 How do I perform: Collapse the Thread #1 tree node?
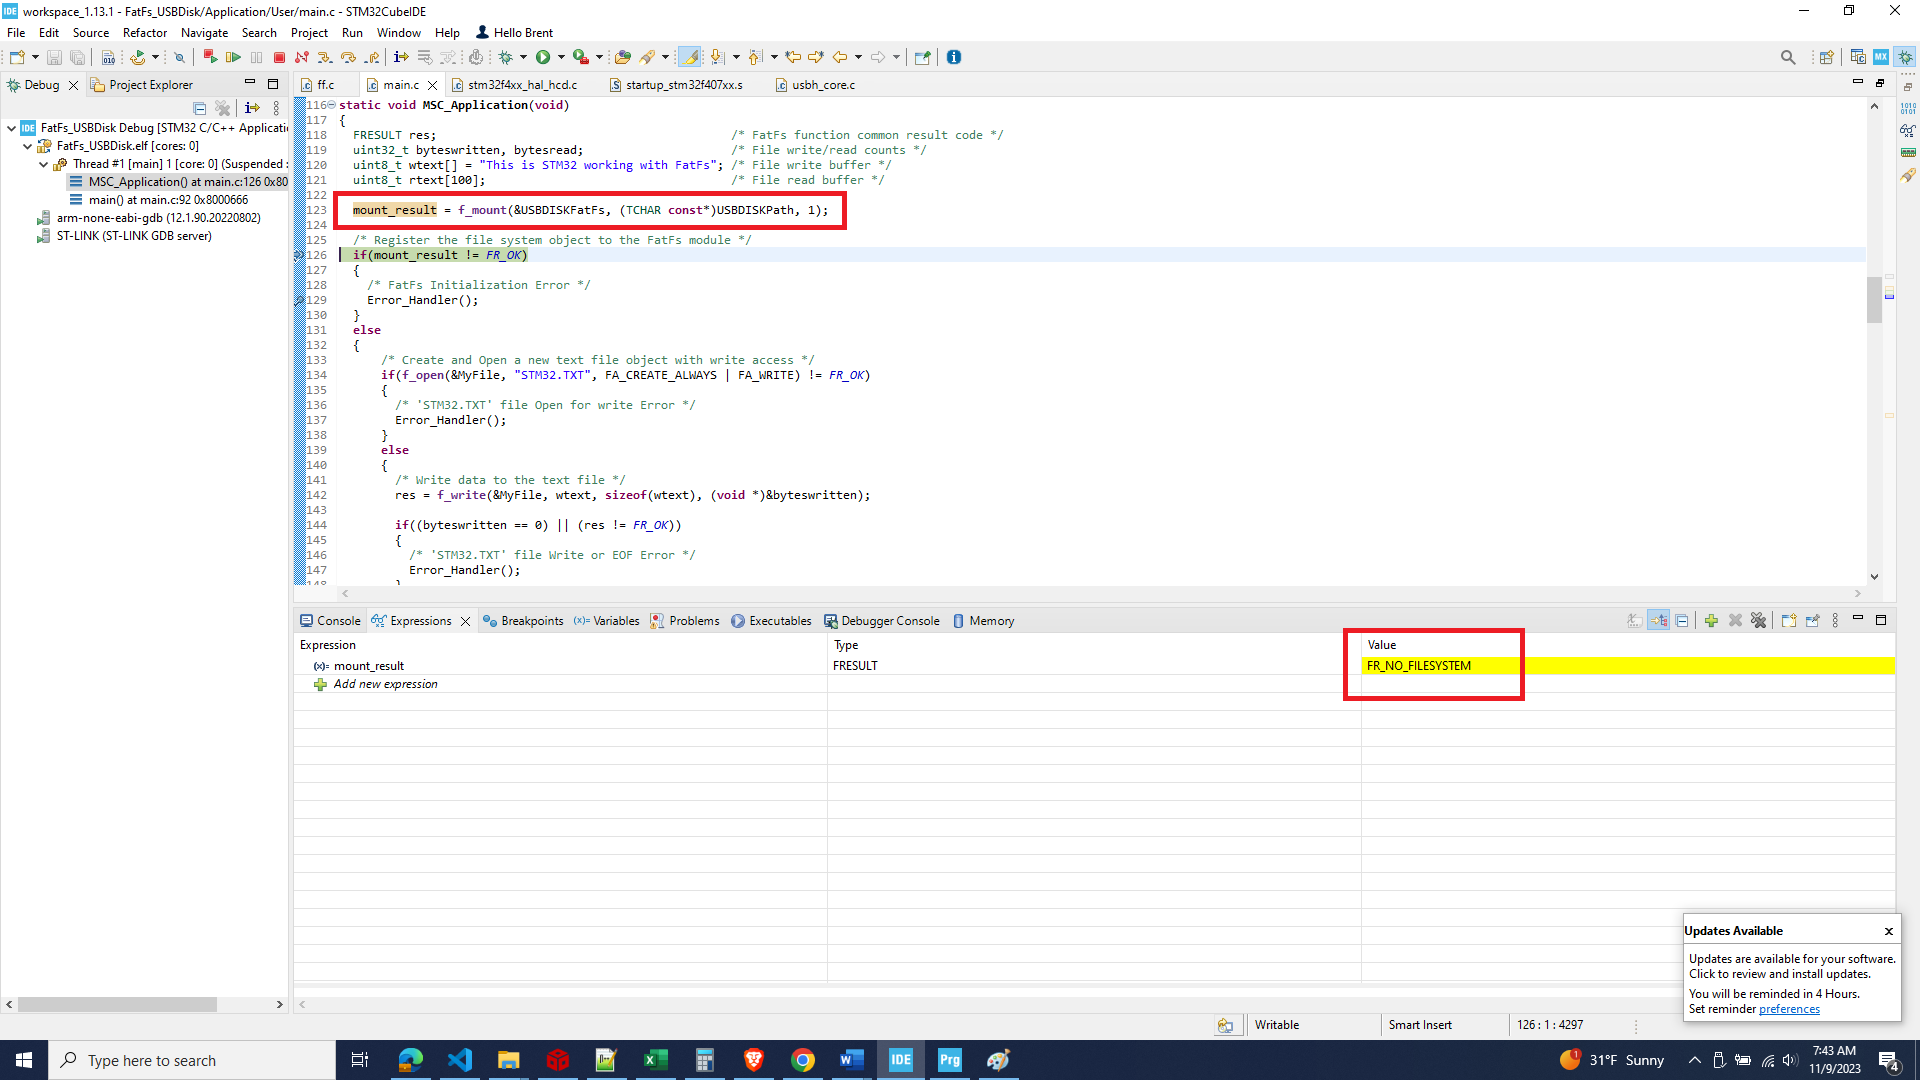44,164
